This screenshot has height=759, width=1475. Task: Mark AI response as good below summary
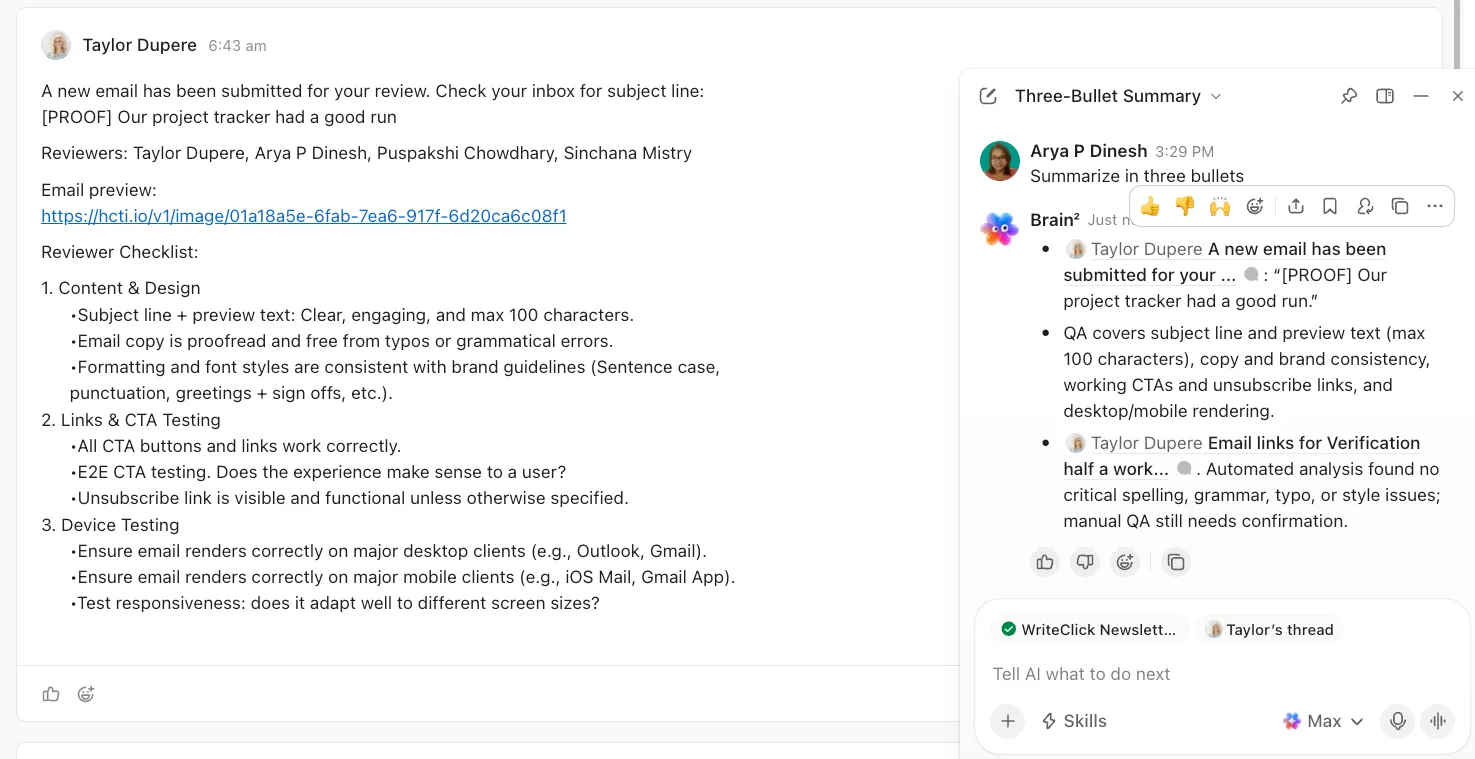point(1045,562)
